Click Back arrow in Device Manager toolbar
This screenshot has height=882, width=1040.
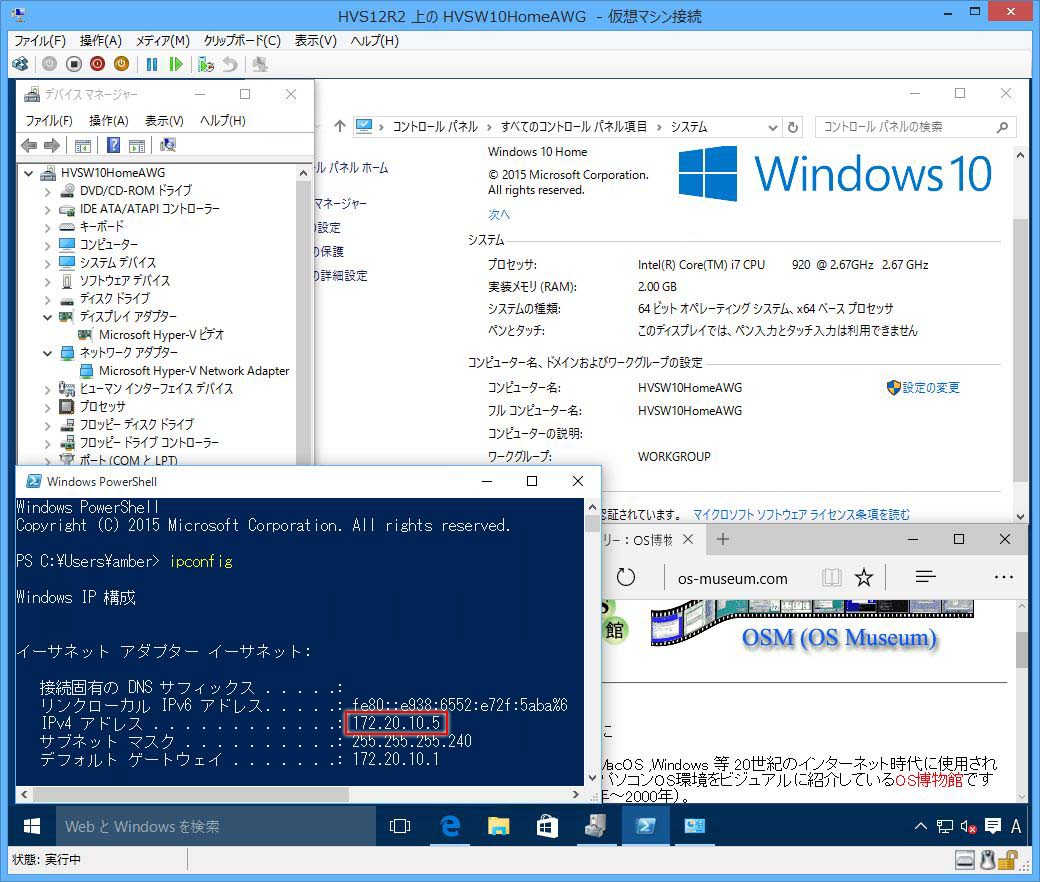click(x=29, y=145)
